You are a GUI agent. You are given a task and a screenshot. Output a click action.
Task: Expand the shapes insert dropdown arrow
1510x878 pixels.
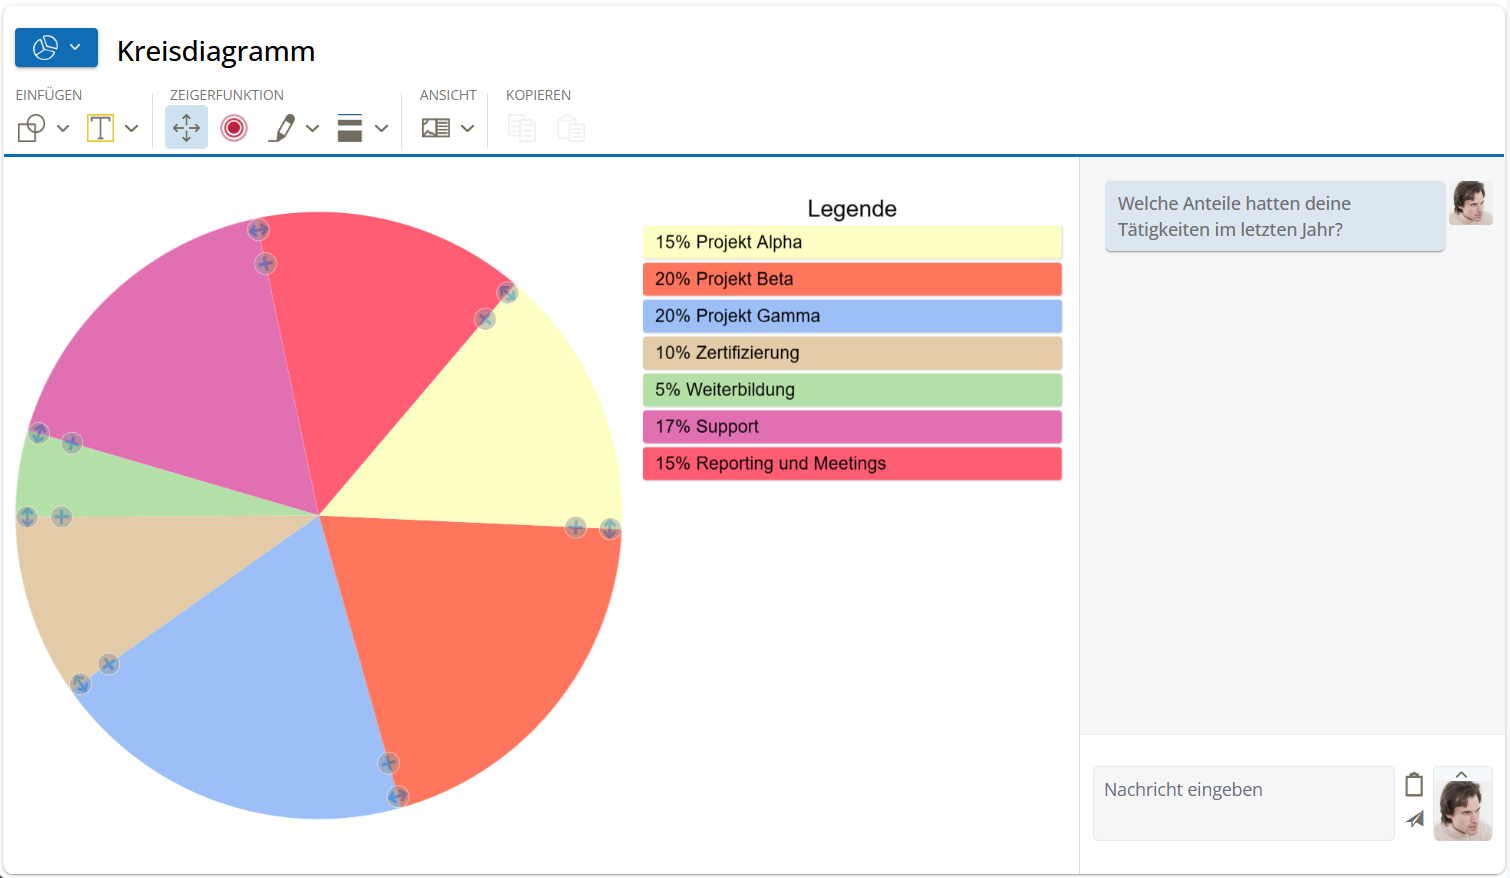(63, 128)
